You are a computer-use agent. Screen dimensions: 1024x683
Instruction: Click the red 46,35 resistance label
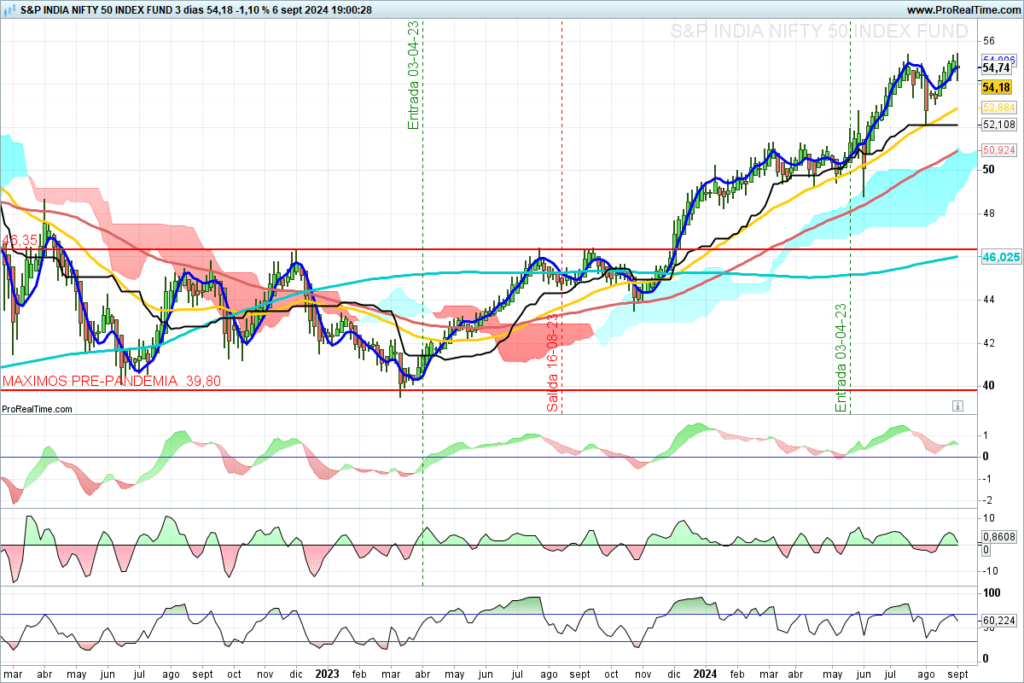(x=20, y=240)
